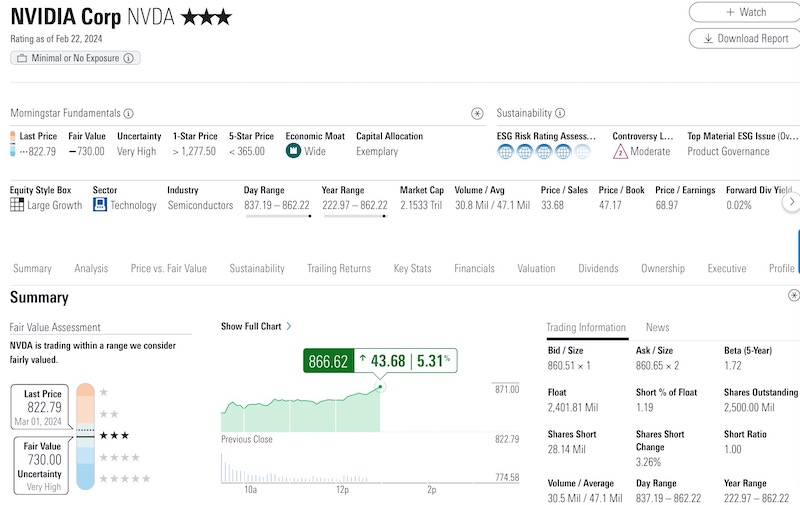The image size is (800, 505).
Task: Click the Economic Moat wide icon
Action: pyautogui.click(x=294, y=151)
